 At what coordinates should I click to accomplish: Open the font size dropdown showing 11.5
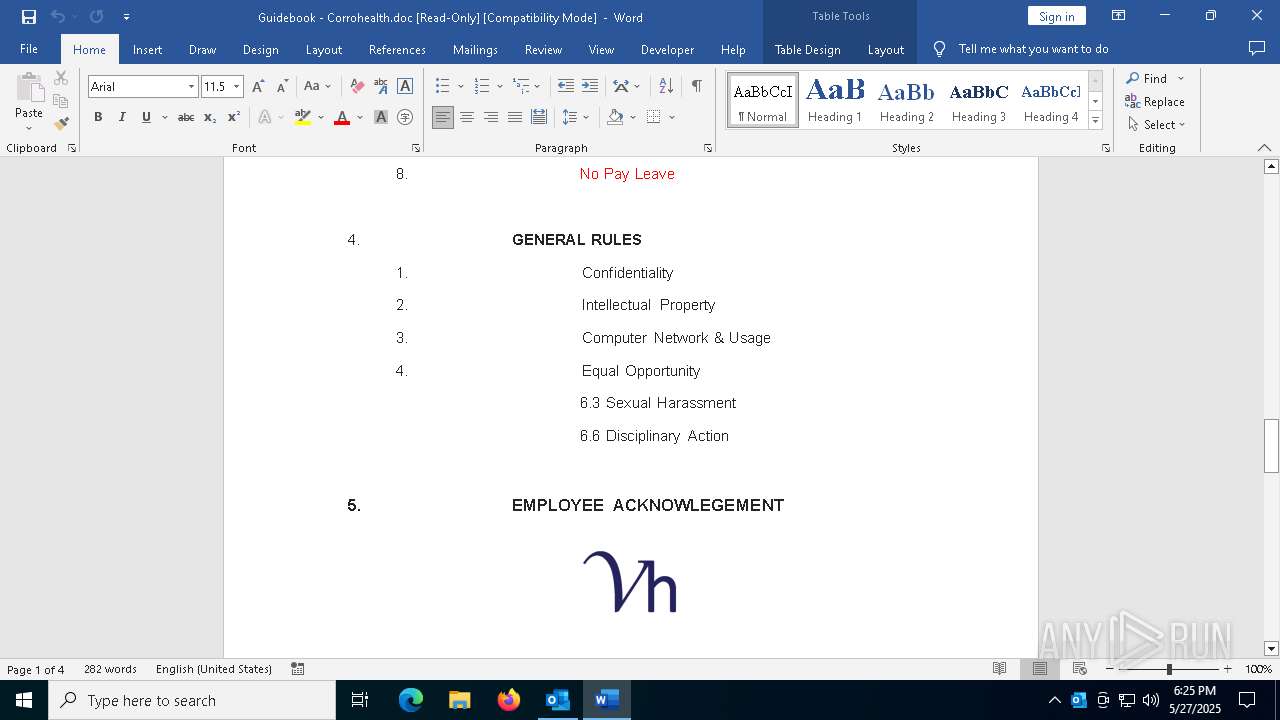[236, 87]
